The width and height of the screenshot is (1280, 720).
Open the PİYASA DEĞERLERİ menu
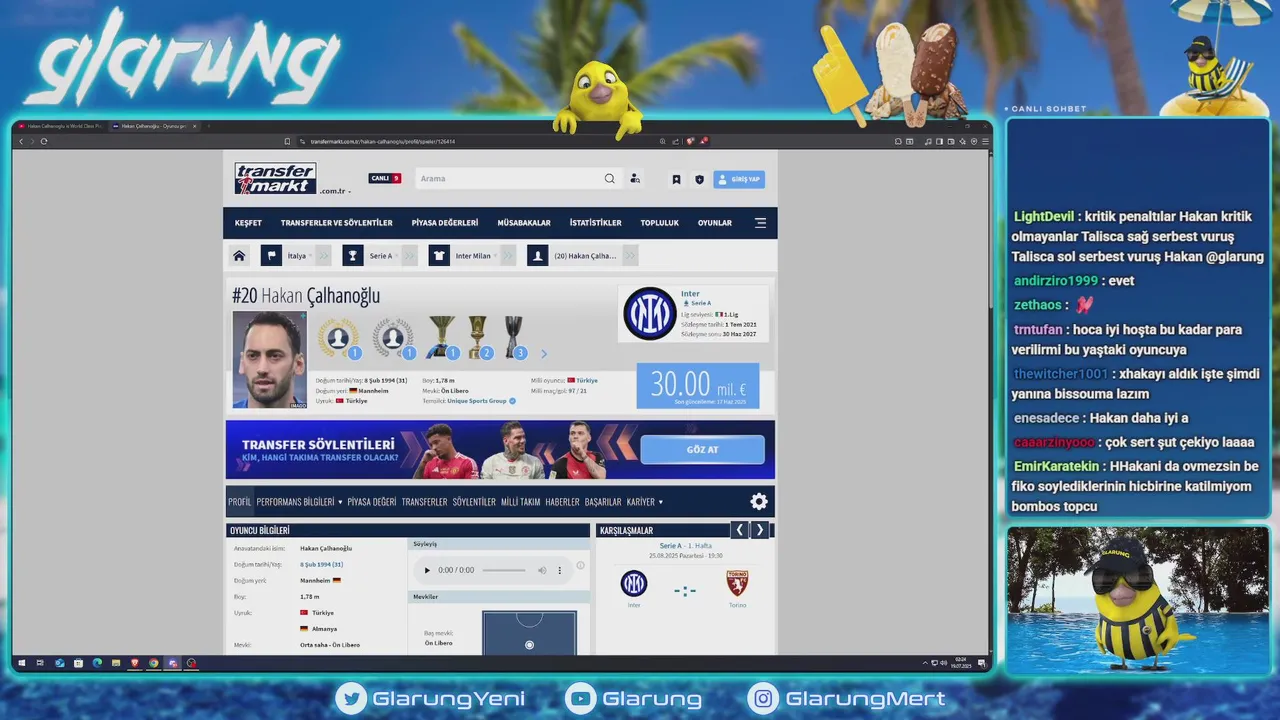point(445,223)
